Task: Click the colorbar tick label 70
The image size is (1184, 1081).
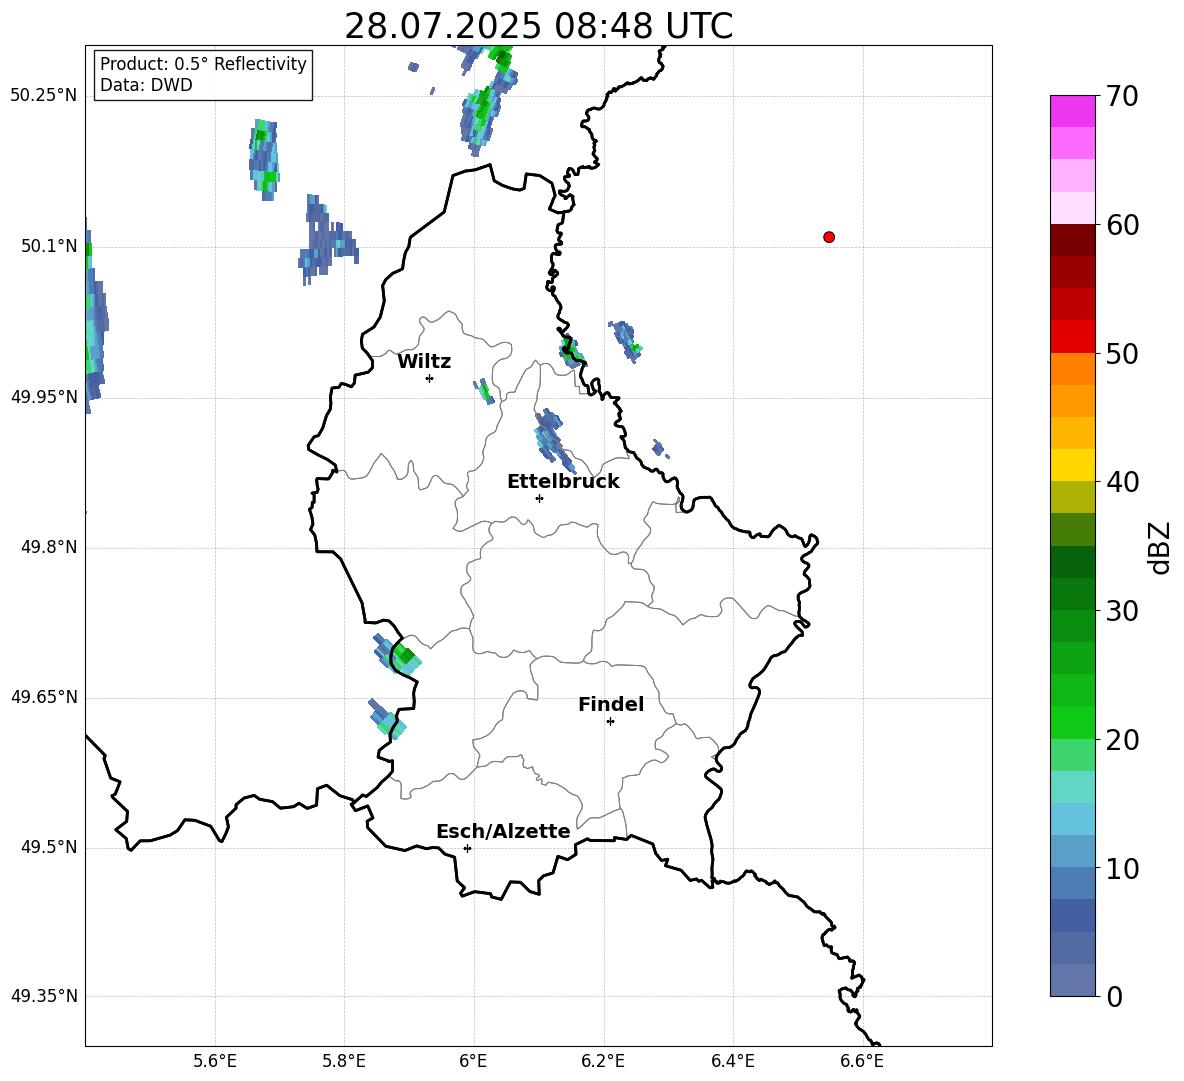Action: (1122, 96)
